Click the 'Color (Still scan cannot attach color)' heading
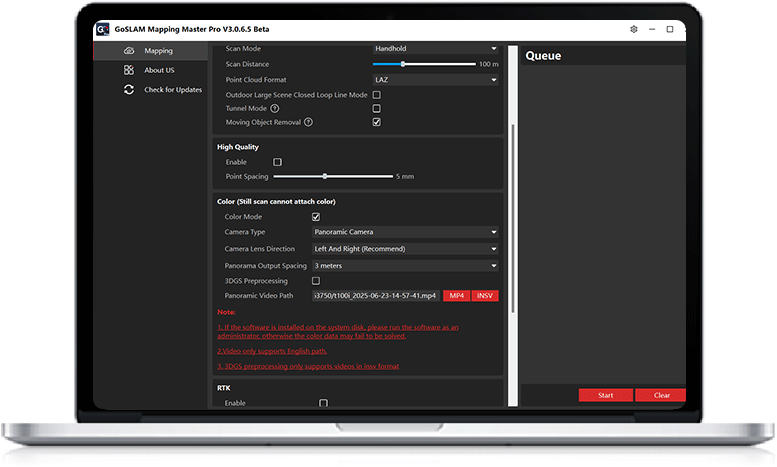This screenshot has width=777, height=467. coord(276,202)
